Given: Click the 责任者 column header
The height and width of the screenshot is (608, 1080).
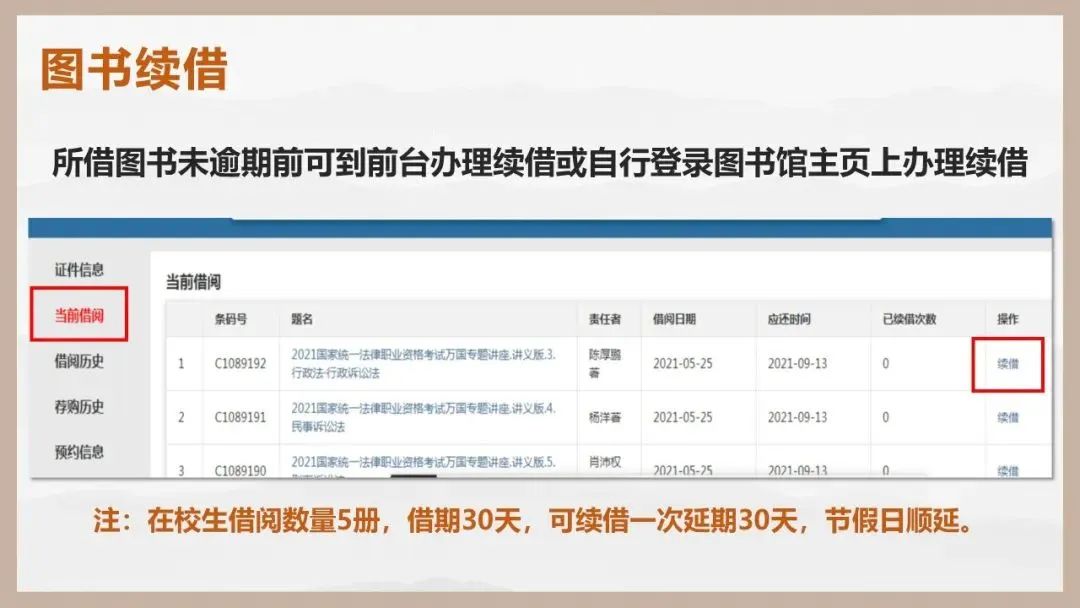Looking at the screenshot, I should click(605, 319).
